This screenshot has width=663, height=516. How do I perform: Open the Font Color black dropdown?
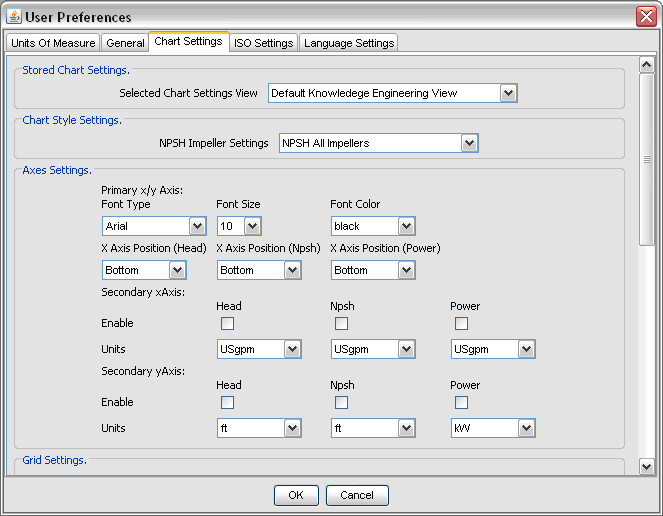tap(373, 226)
